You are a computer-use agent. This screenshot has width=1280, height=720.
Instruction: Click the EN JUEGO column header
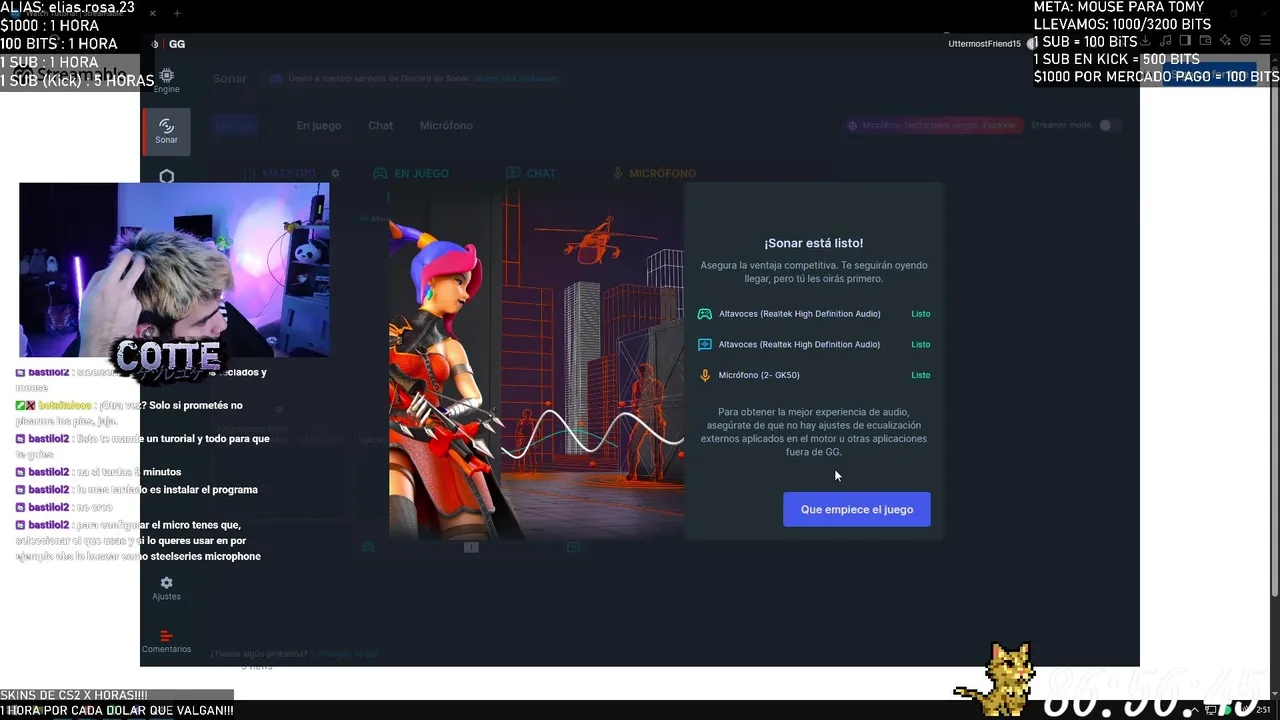(411, 173)
